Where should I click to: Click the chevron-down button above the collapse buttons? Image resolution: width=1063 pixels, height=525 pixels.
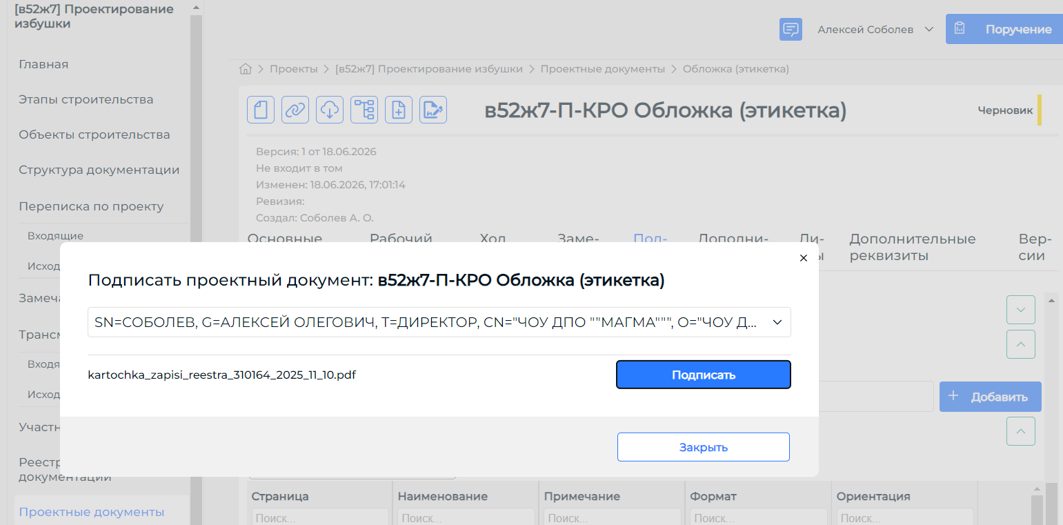point(1021,310)
